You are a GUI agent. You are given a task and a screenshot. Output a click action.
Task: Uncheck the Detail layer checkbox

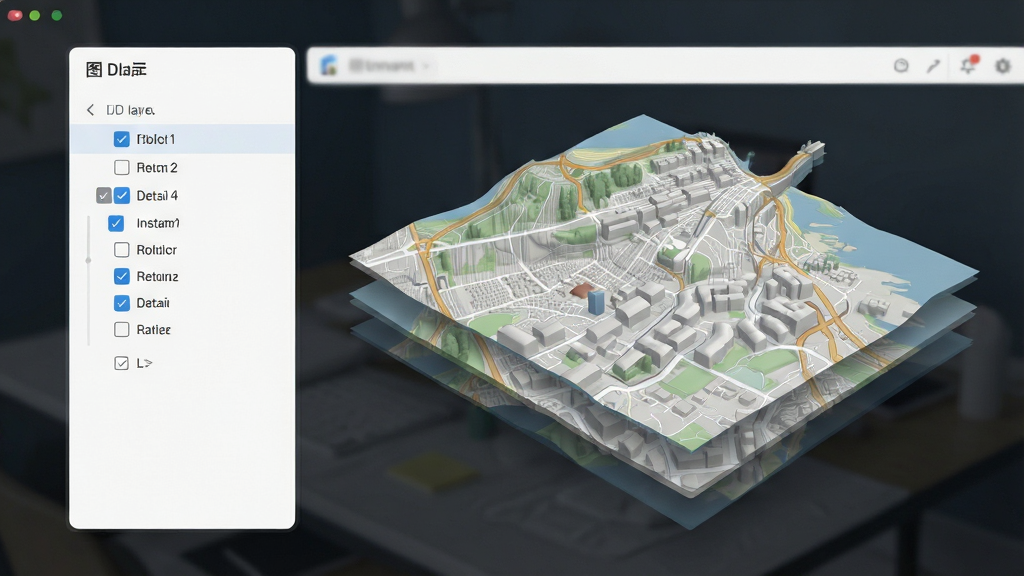[121, 303]
